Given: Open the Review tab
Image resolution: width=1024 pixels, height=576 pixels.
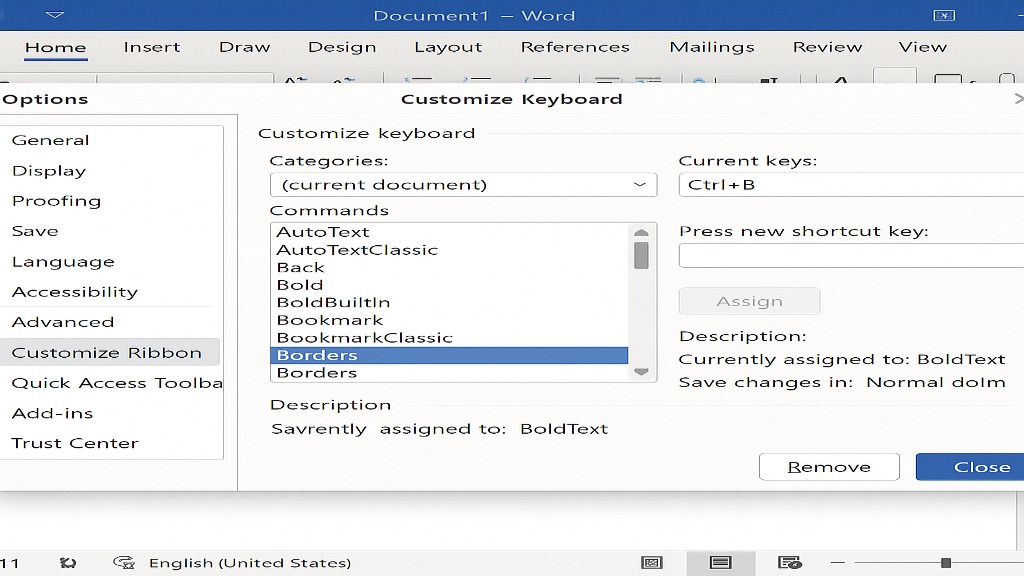Looking at the screenshot, I should coord(827,46).
